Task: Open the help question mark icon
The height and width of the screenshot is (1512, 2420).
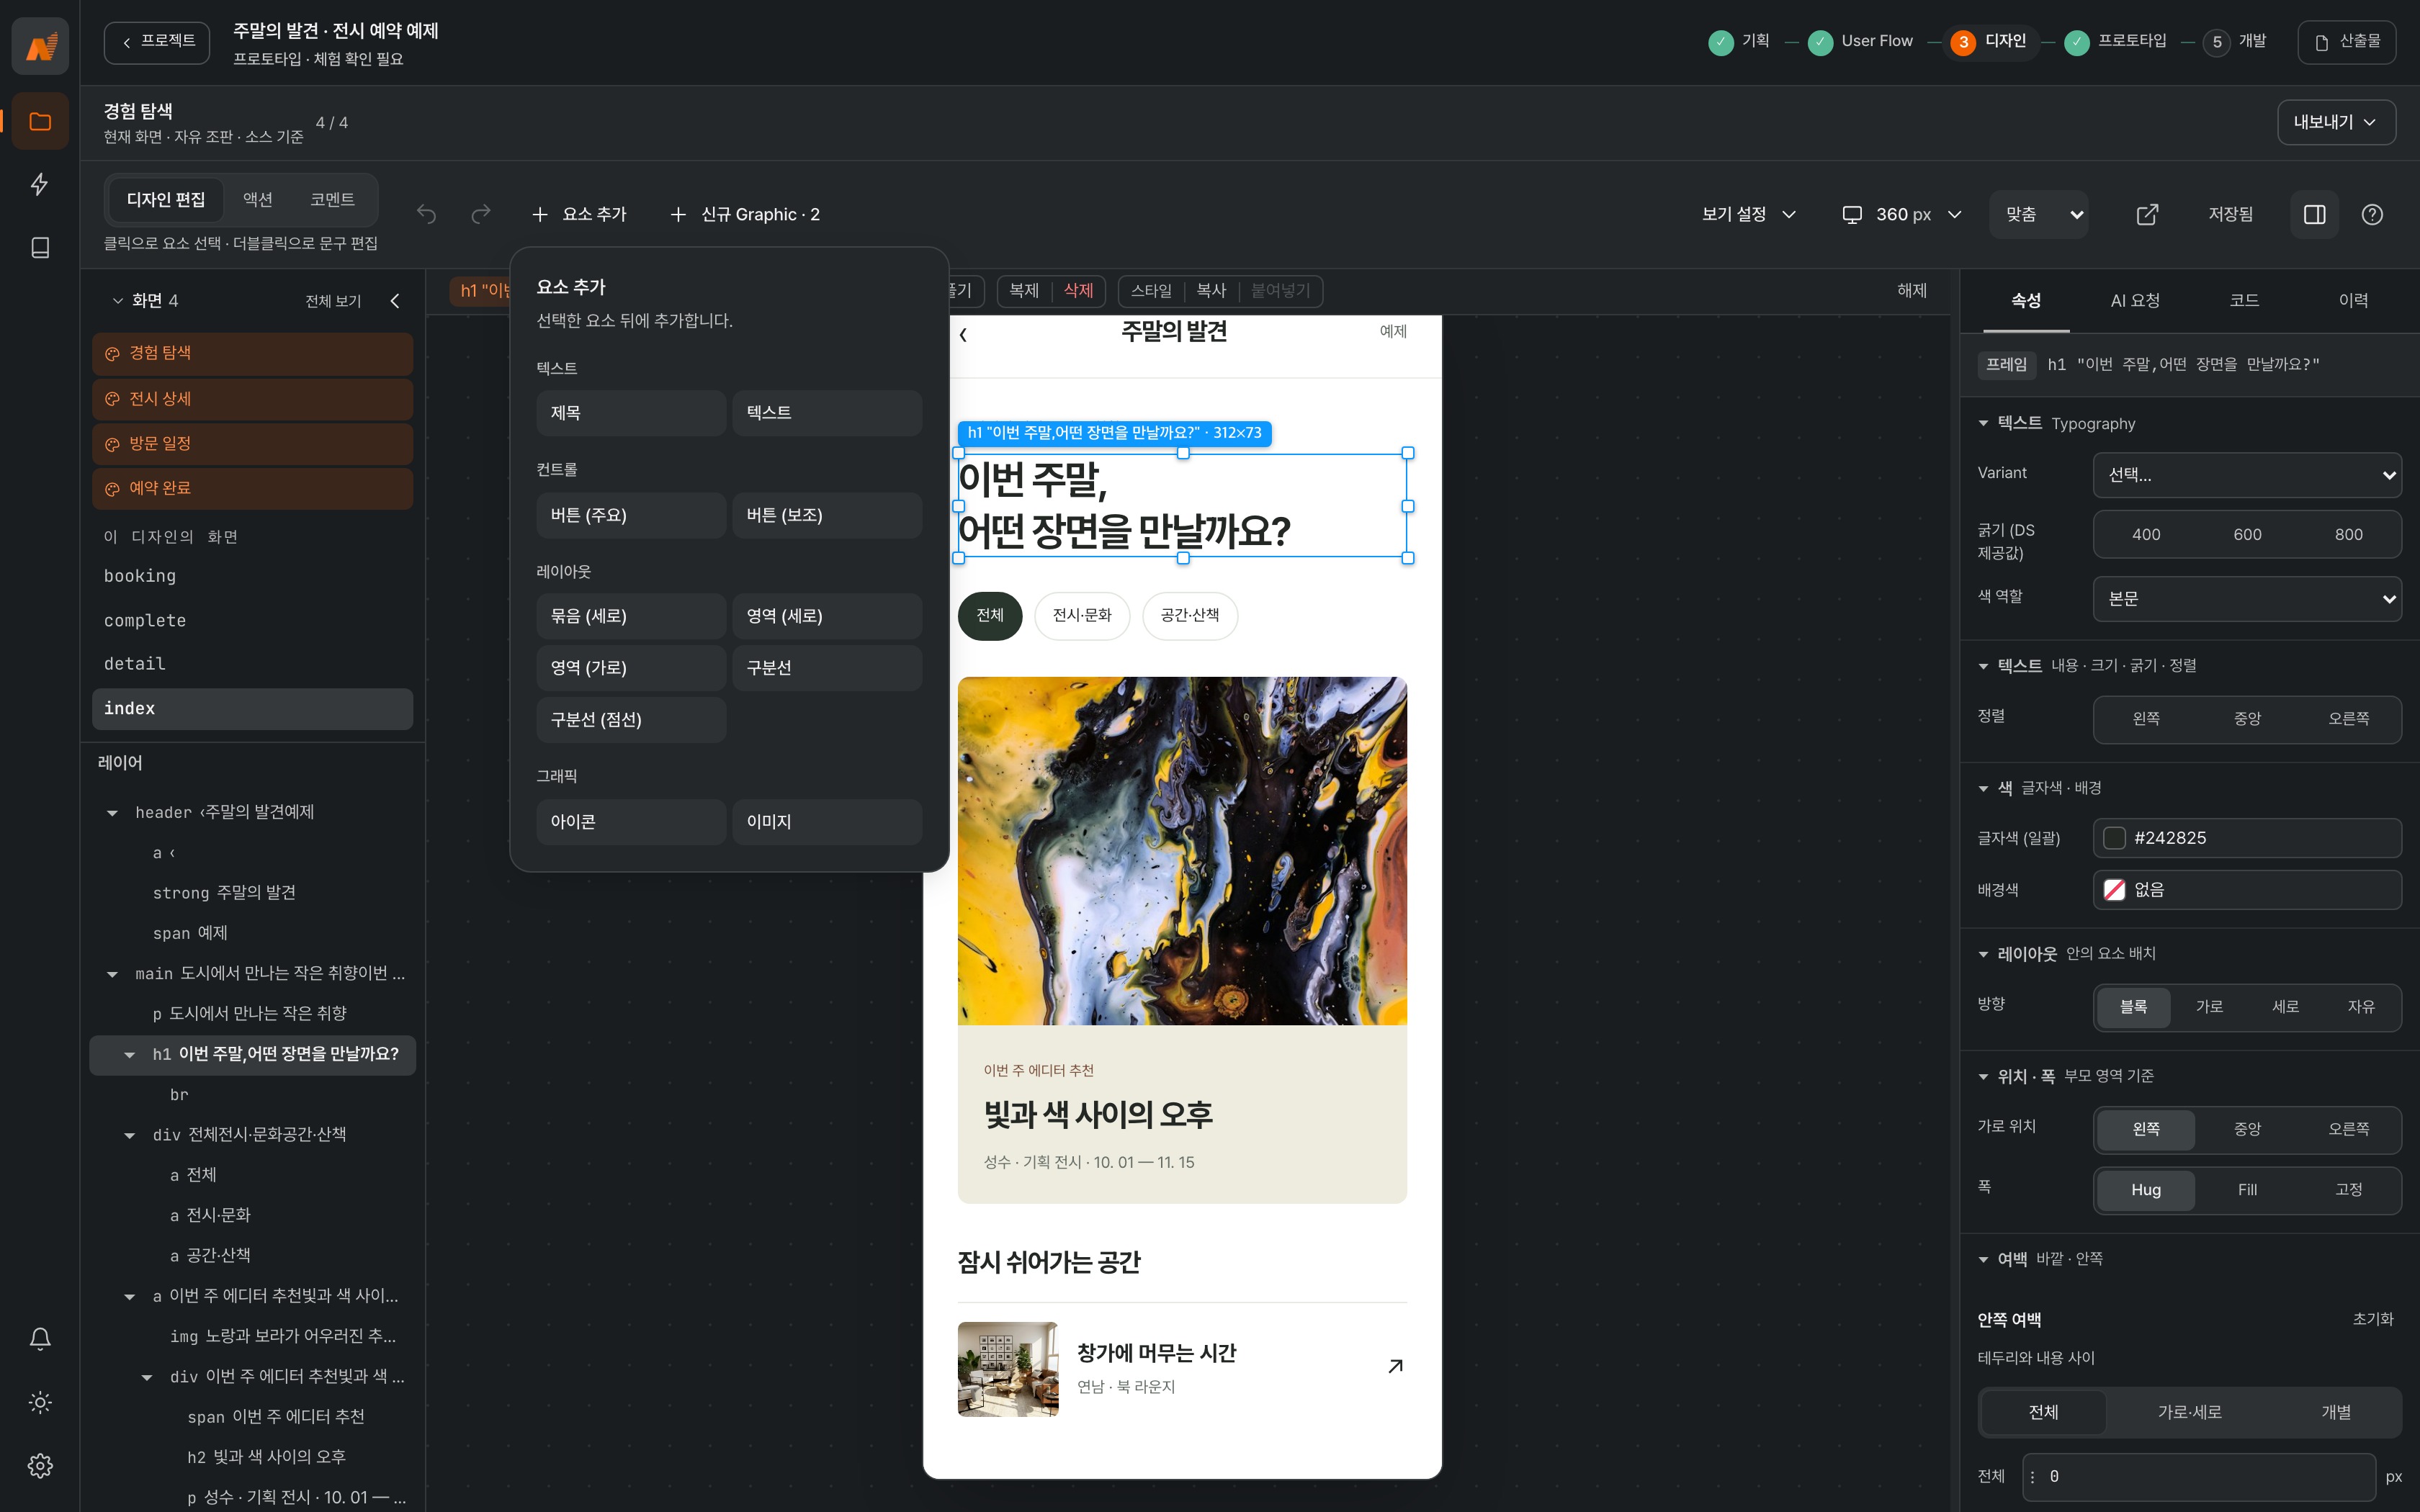Action: point(2372,214)
